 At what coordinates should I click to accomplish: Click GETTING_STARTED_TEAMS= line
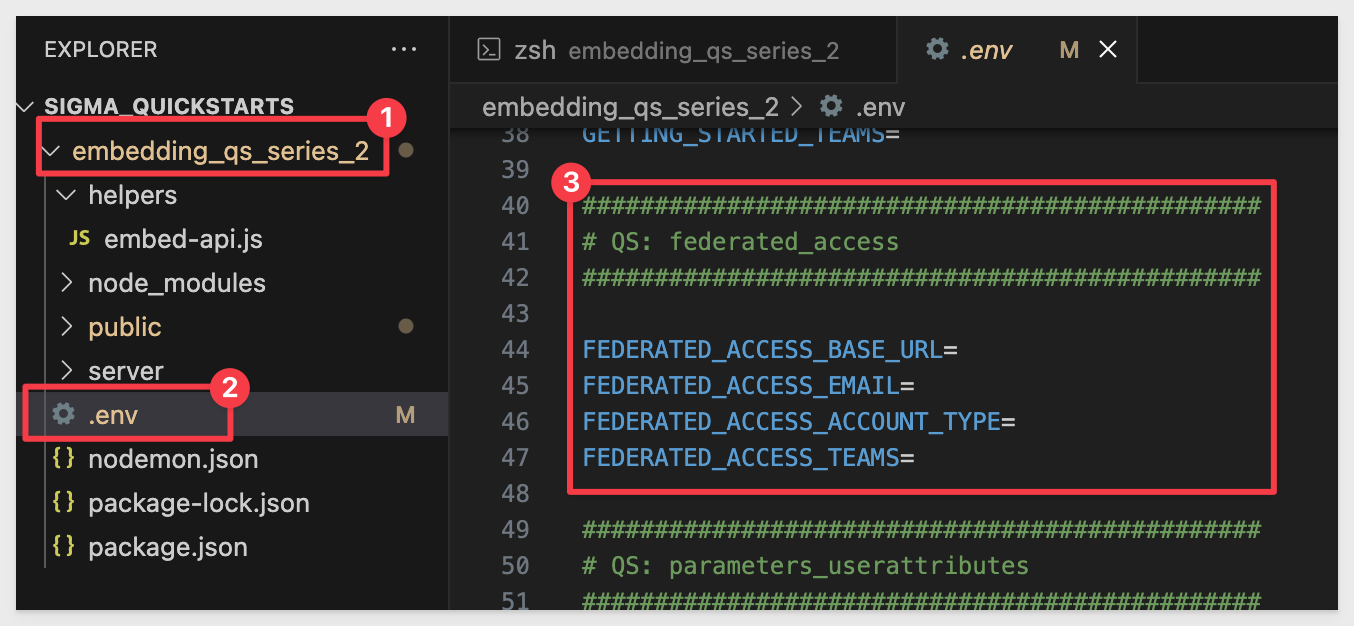click(741, 134)
